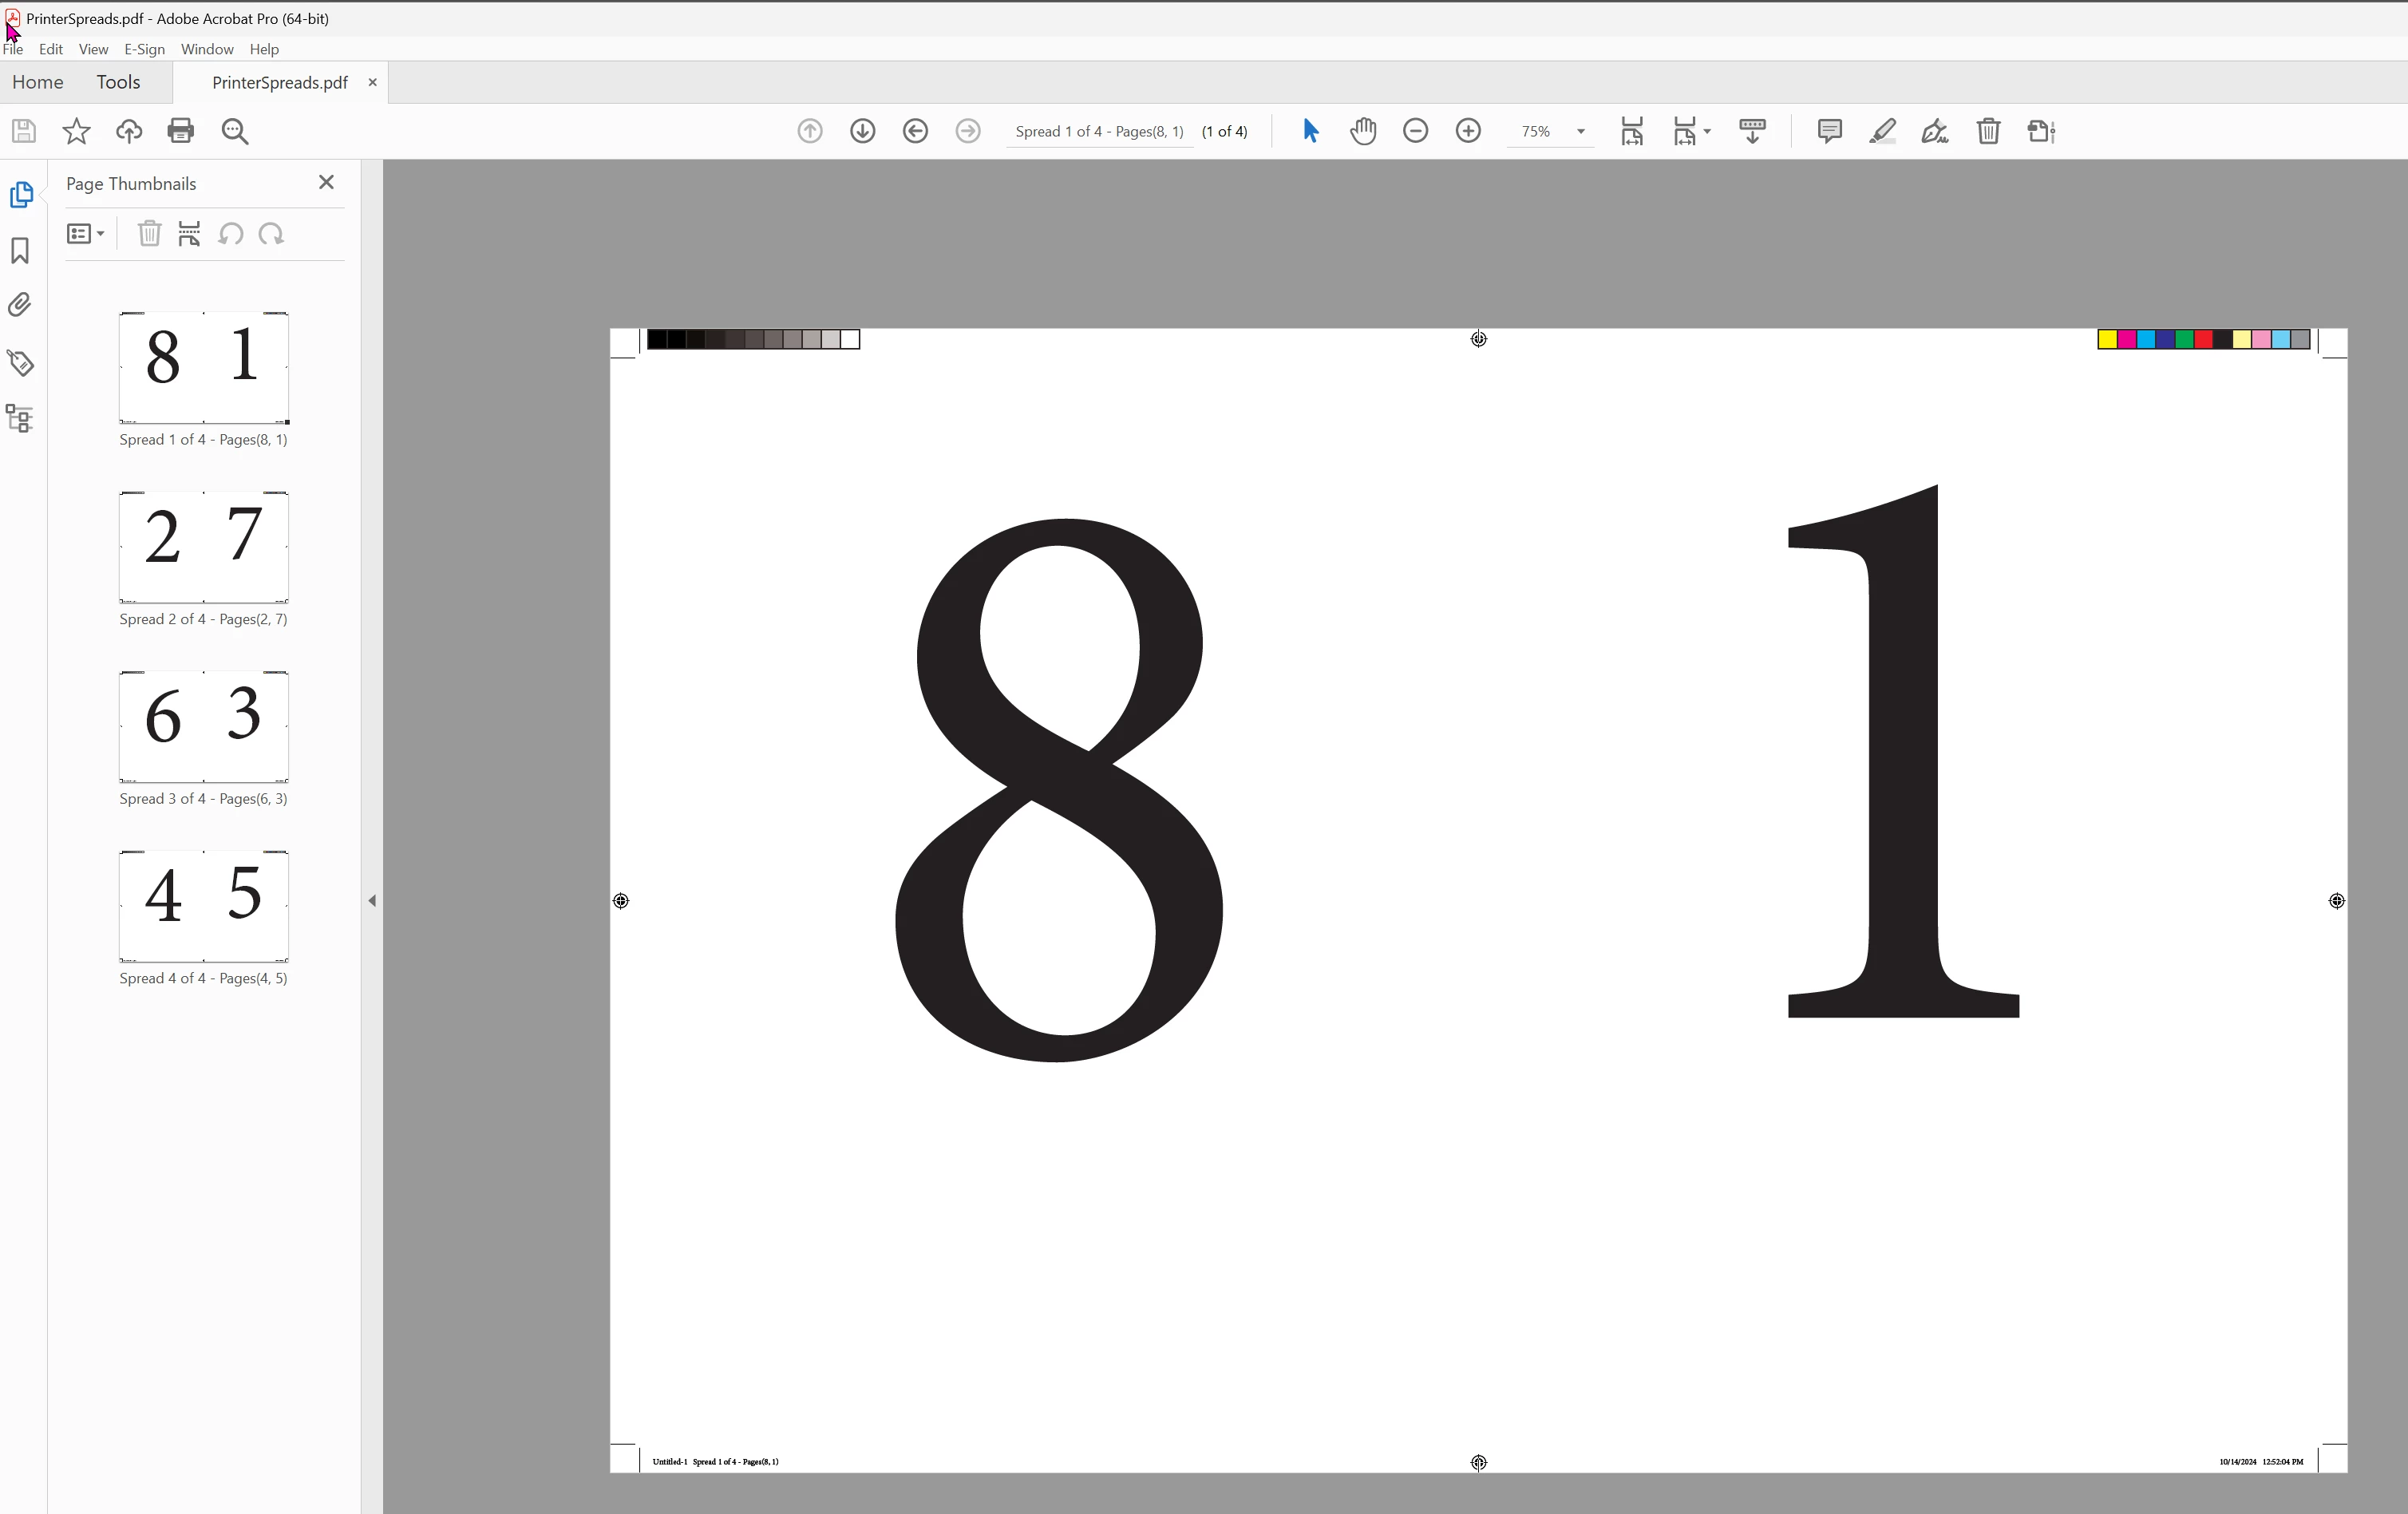
Task: Select Spread 3 of 4 thumbnail
Action: [x=203, y=727]
